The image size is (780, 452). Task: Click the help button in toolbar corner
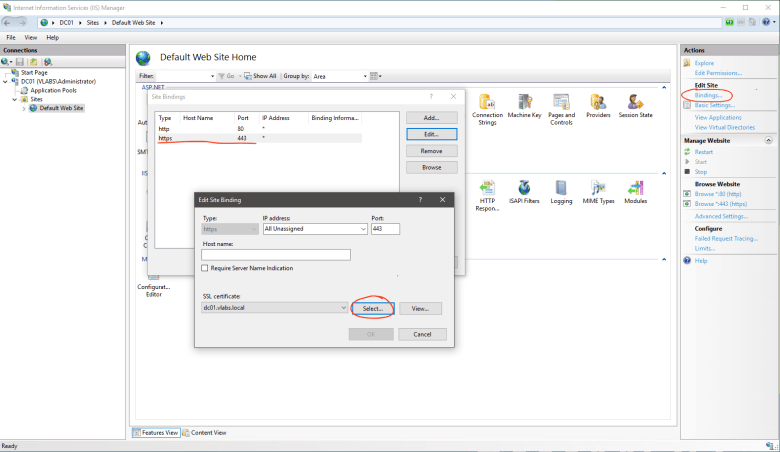tap(766, 22)
